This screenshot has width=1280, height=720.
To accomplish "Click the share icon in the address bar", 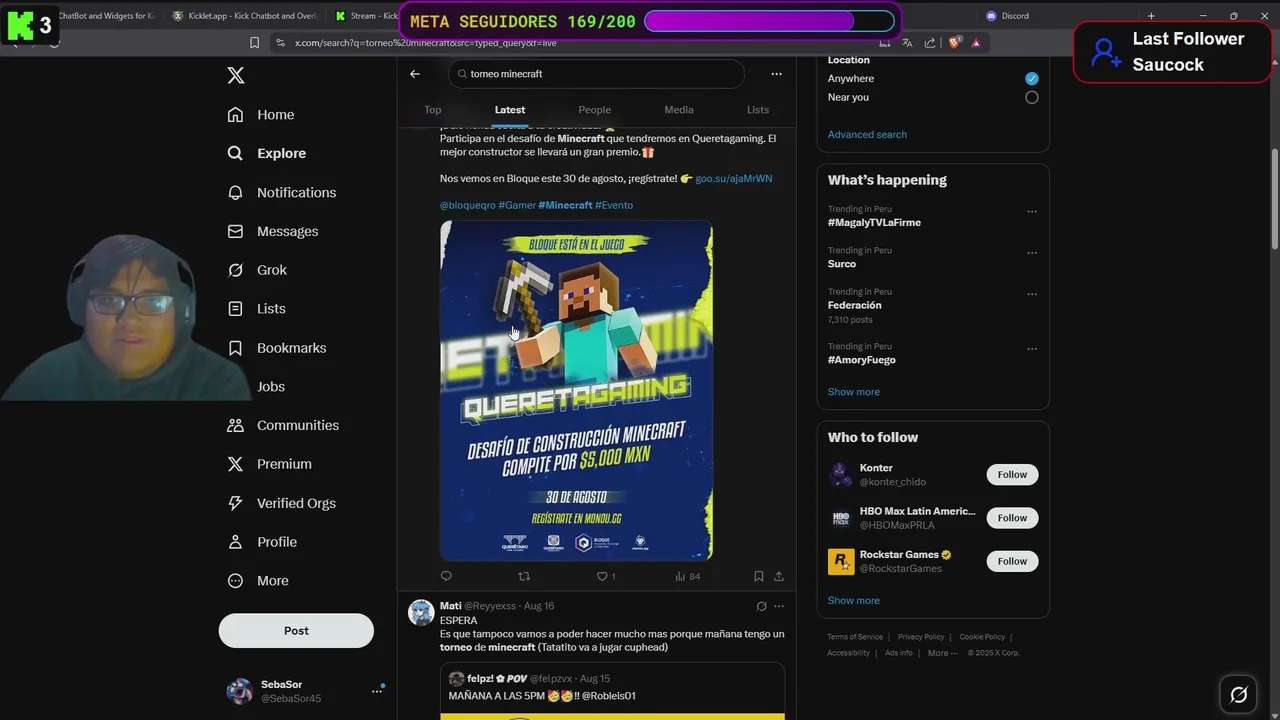I will tap(930, 43).
